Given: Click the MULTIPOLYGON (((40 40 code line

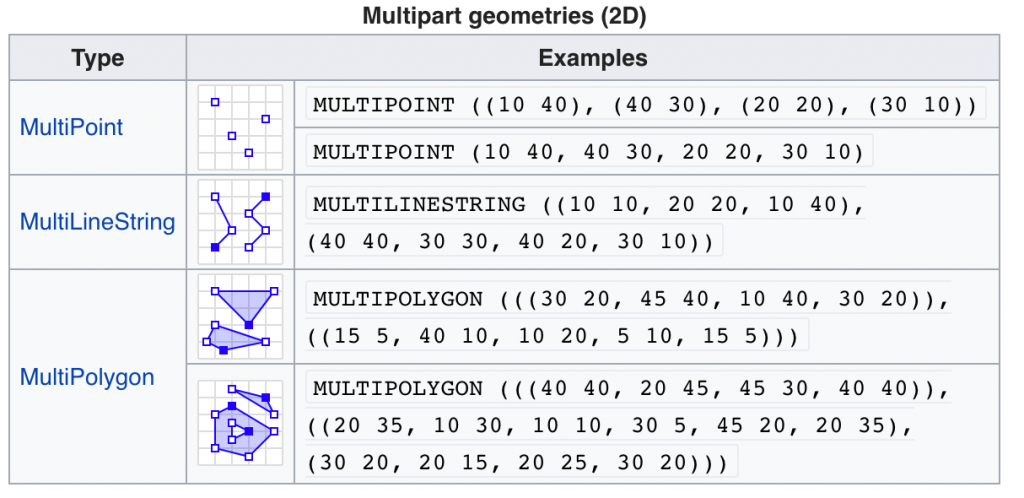Looking at the screenshot, I should (x=628, y=388).
